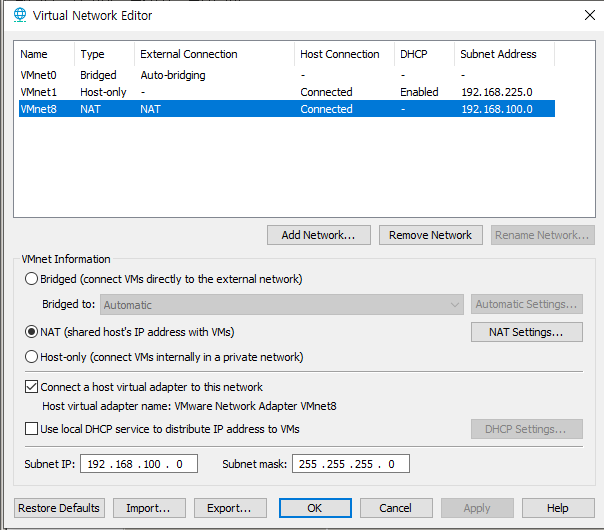604x530 pixels.
Task: Open NAT Settings
Action: (x=527, y=332)
